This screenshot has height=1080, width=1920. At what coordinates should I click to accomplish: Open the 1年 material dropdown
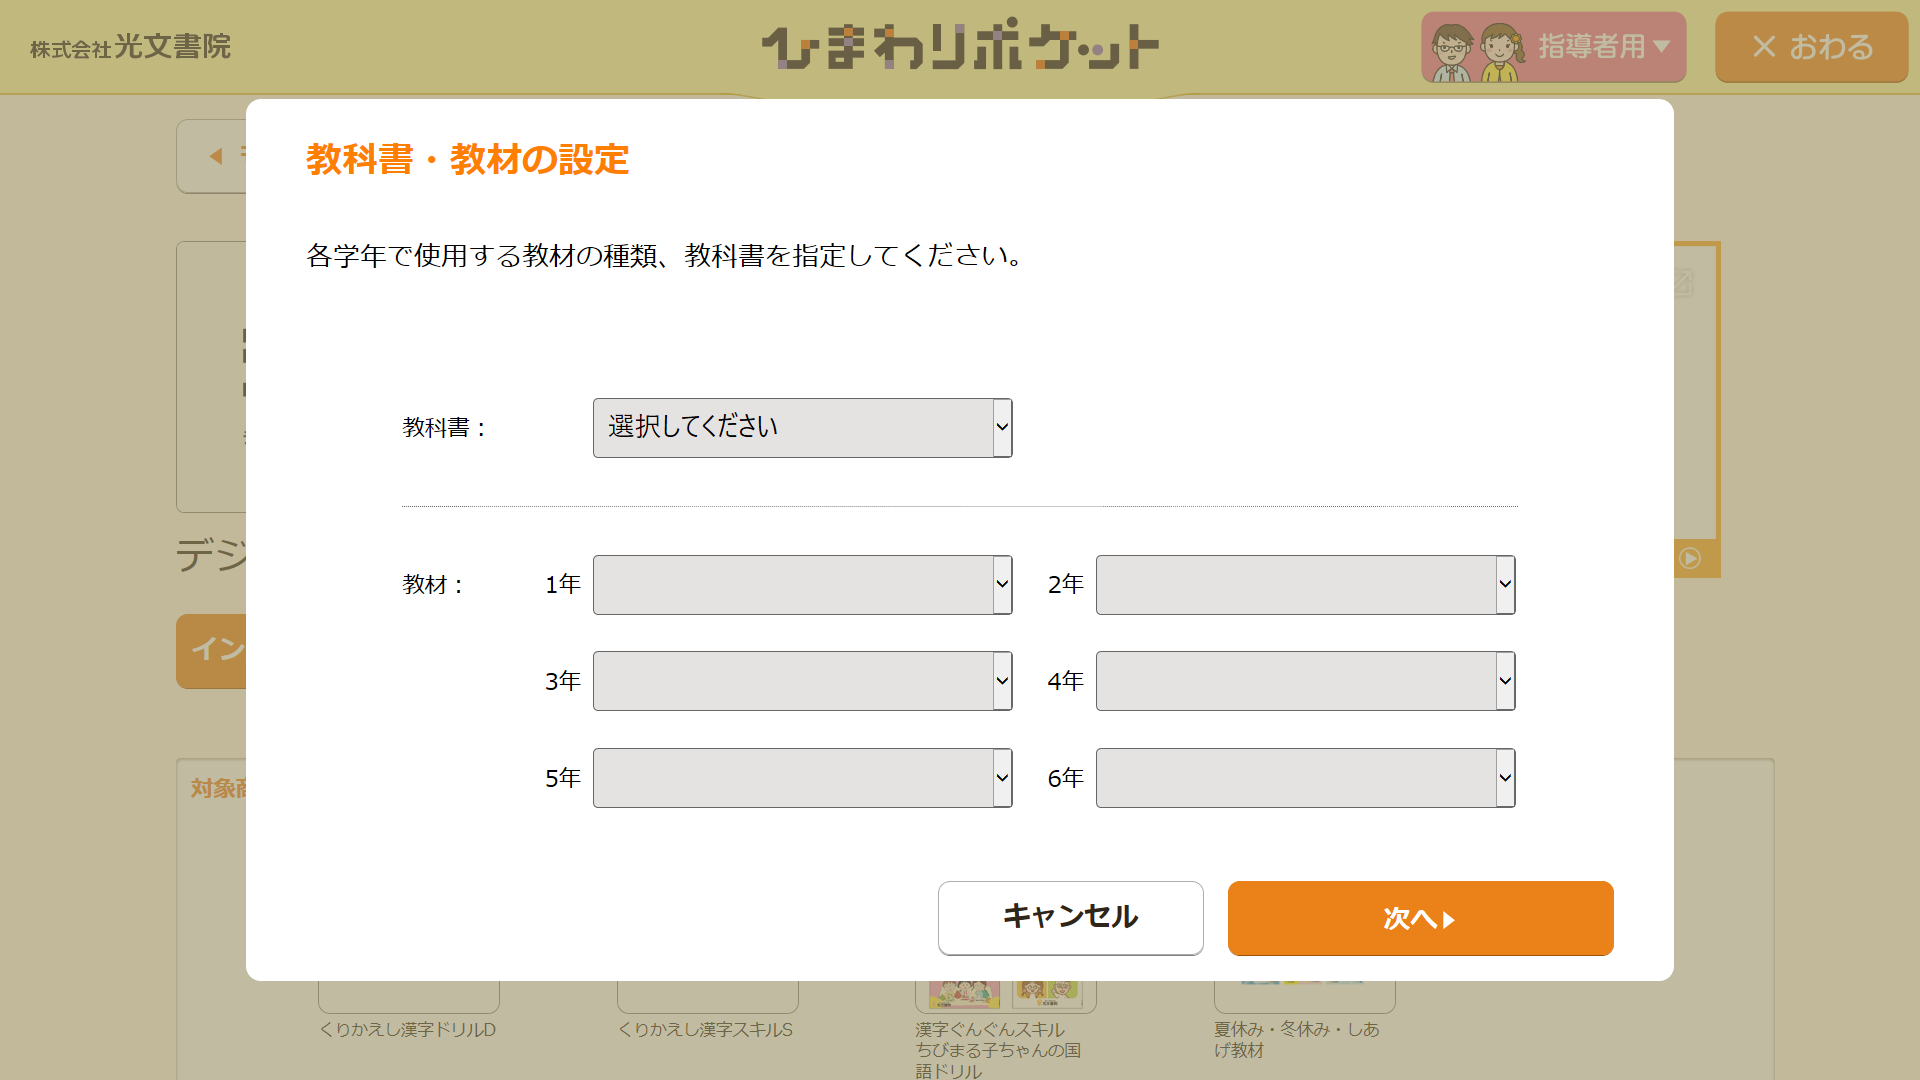[802, 585]
